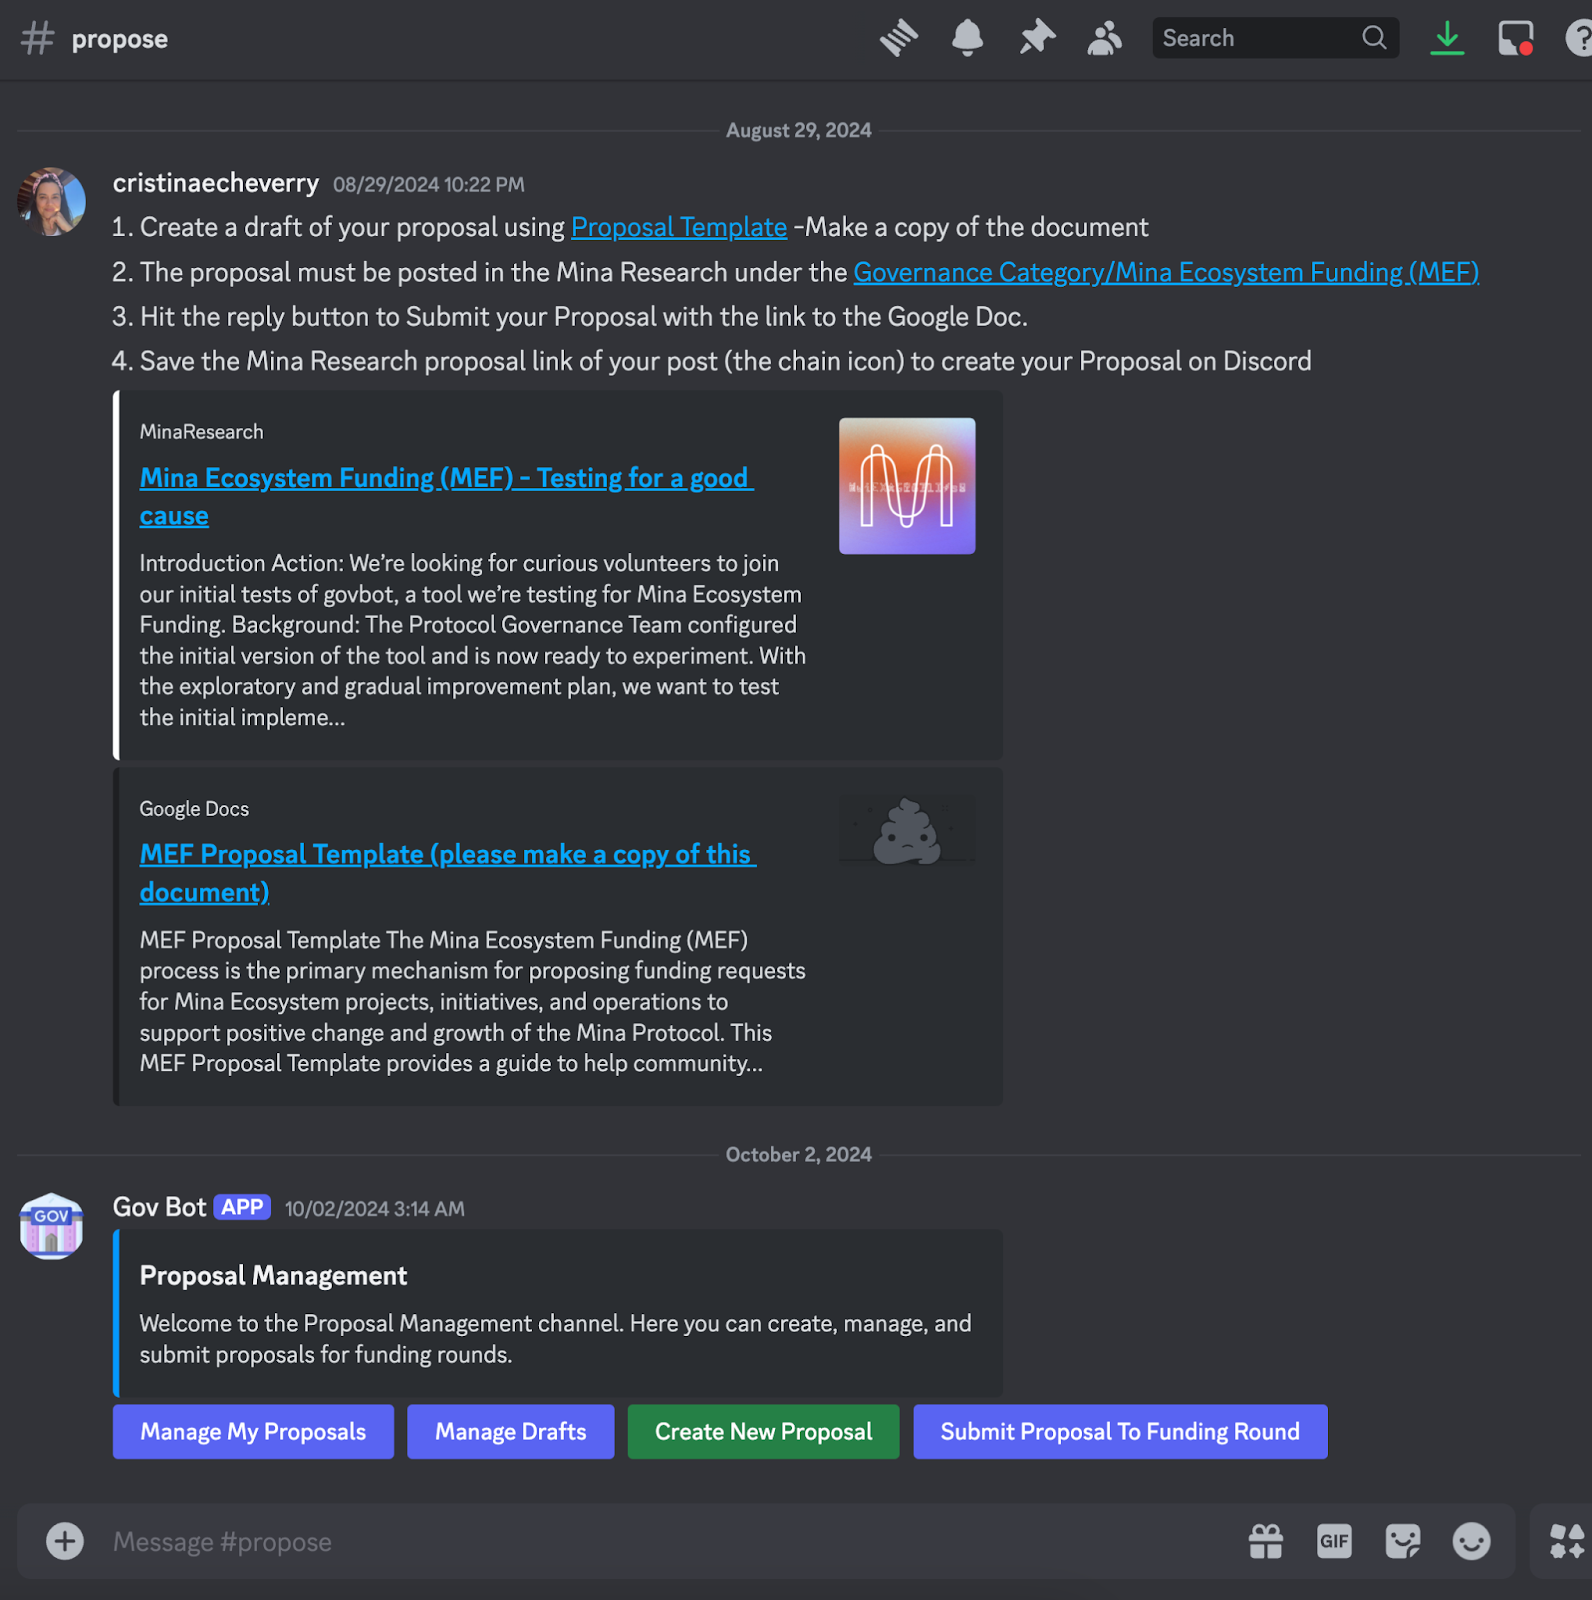This screenshot has width=1592, height=1600.
Task: Open the MinaResearch embed thumbnail image
Action: point(907,486)
